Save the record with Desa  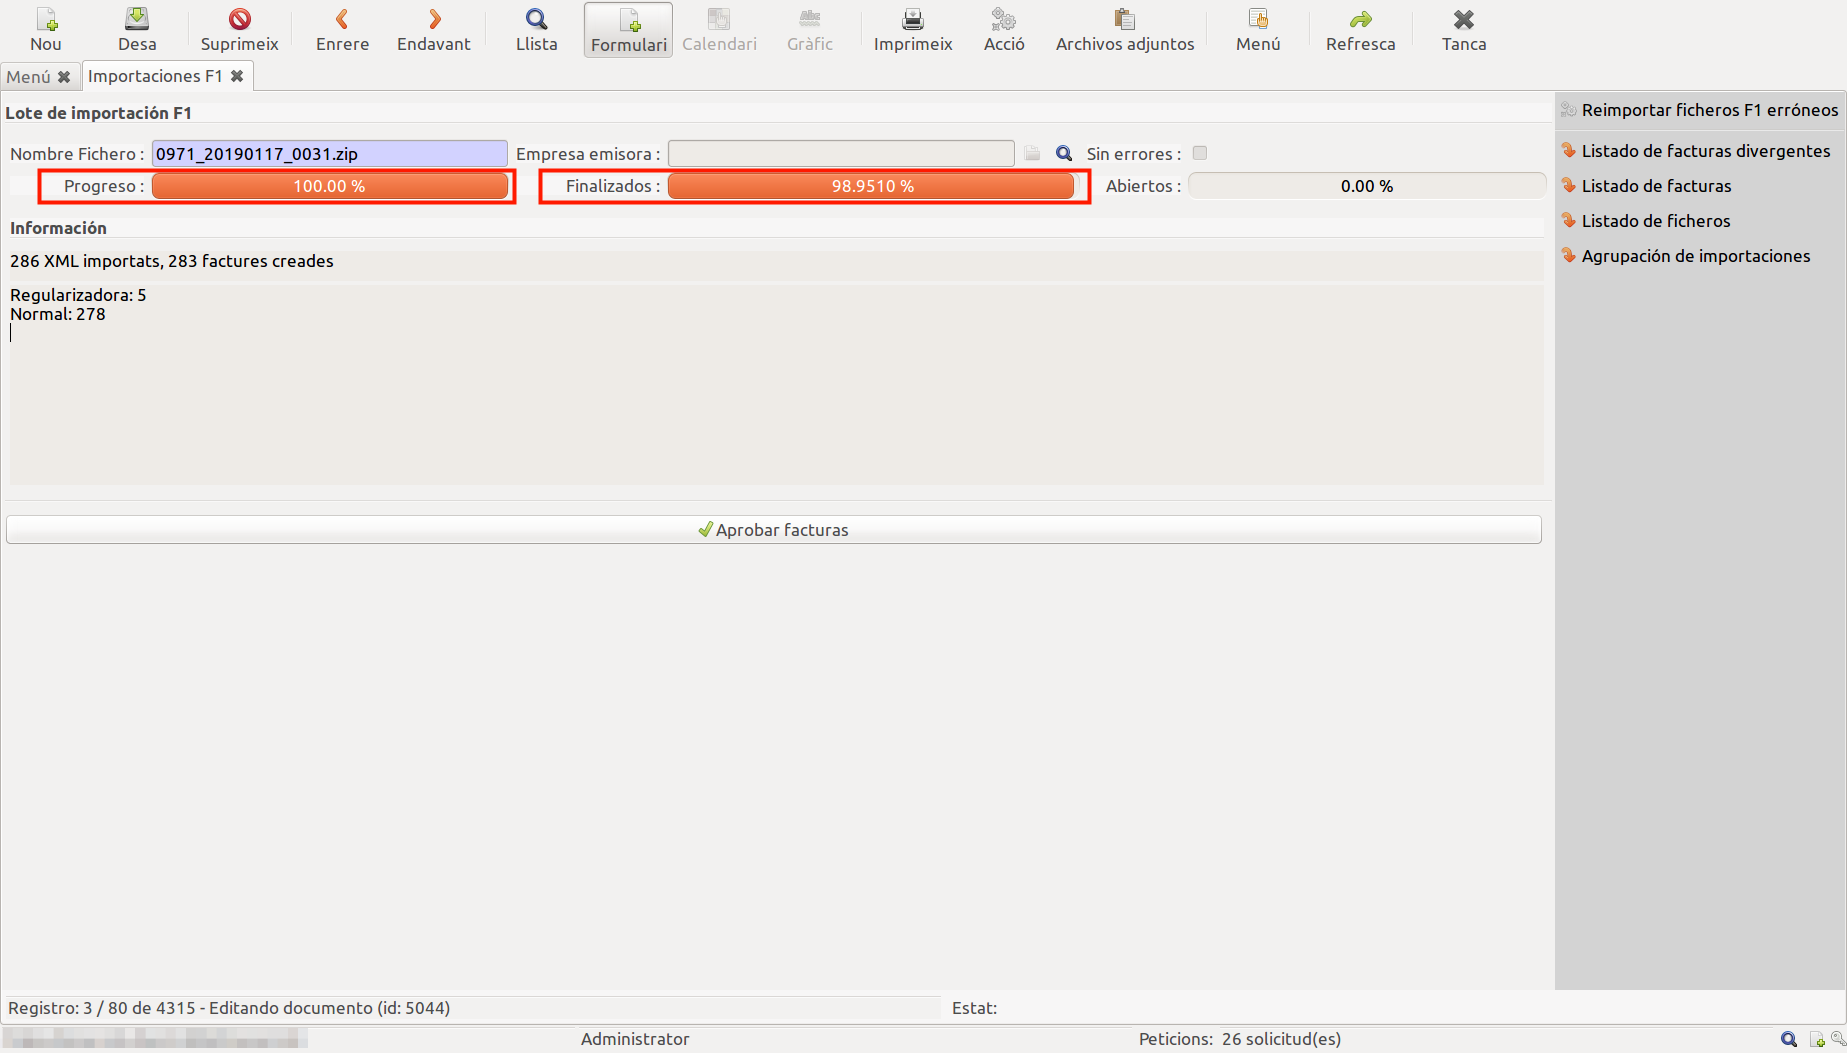click(137, 30)
